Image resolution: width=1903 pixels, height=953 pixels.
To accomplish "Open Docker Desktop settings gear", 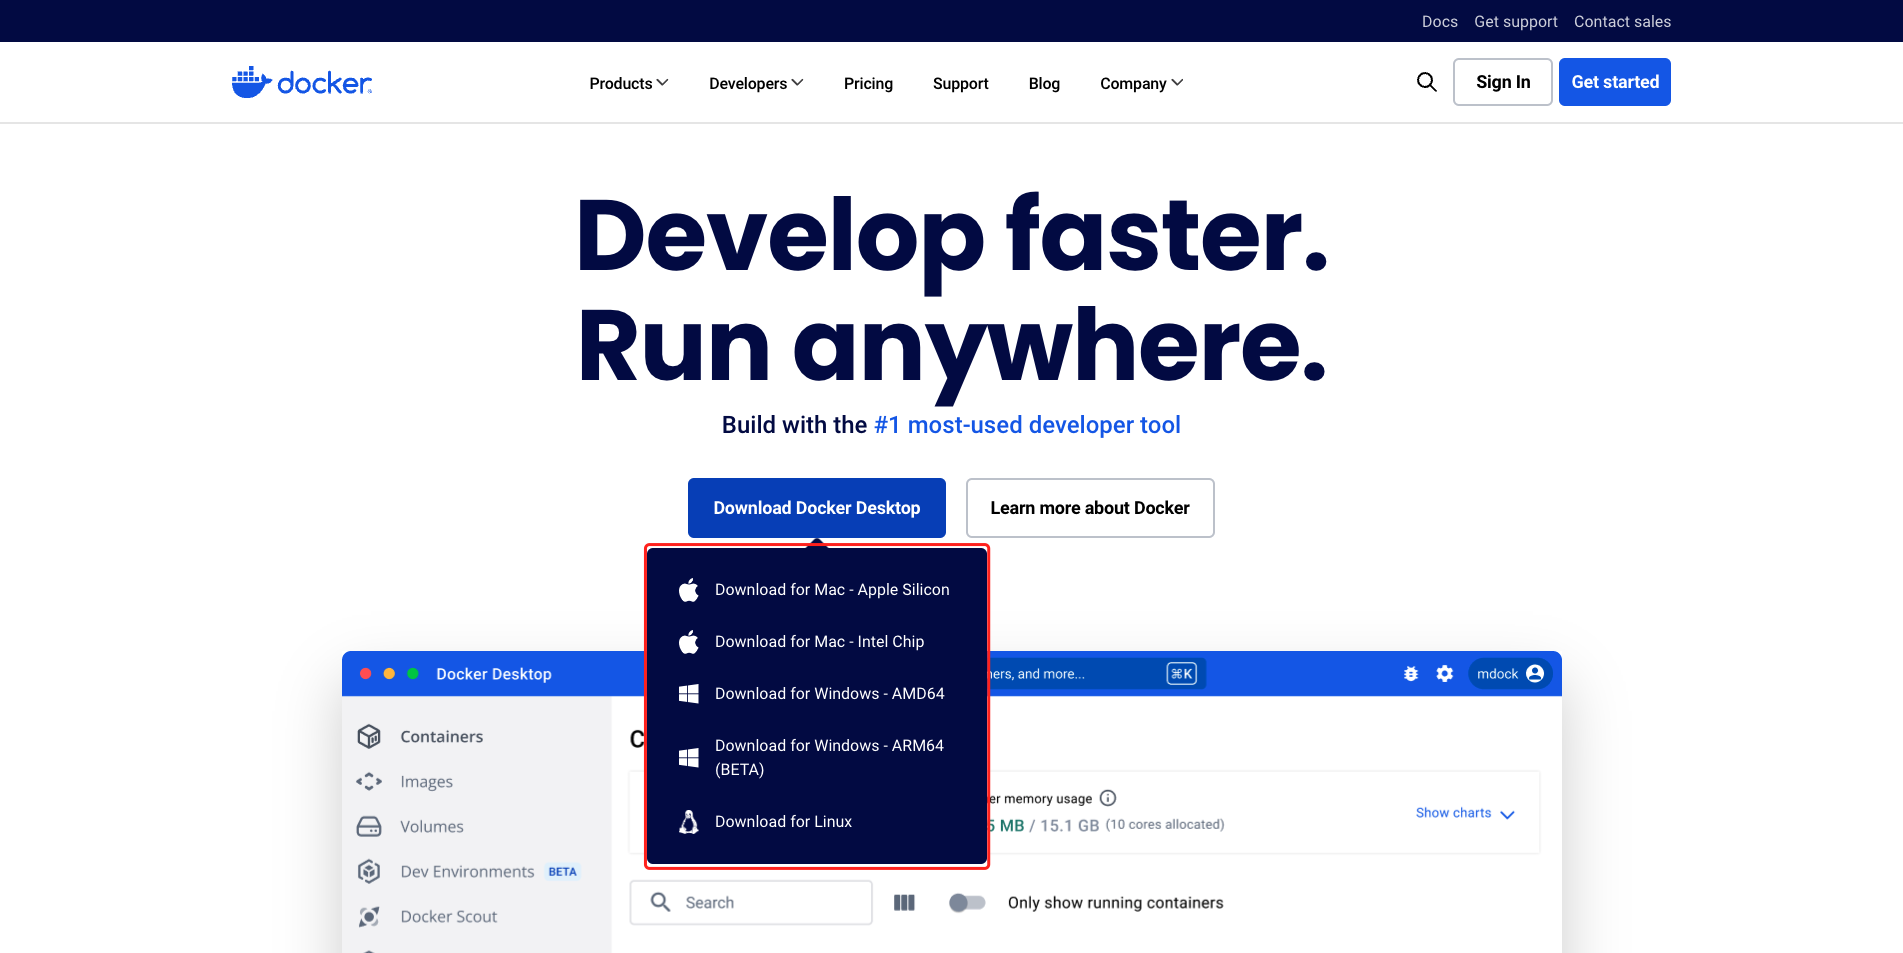I will pos(1444,674).
